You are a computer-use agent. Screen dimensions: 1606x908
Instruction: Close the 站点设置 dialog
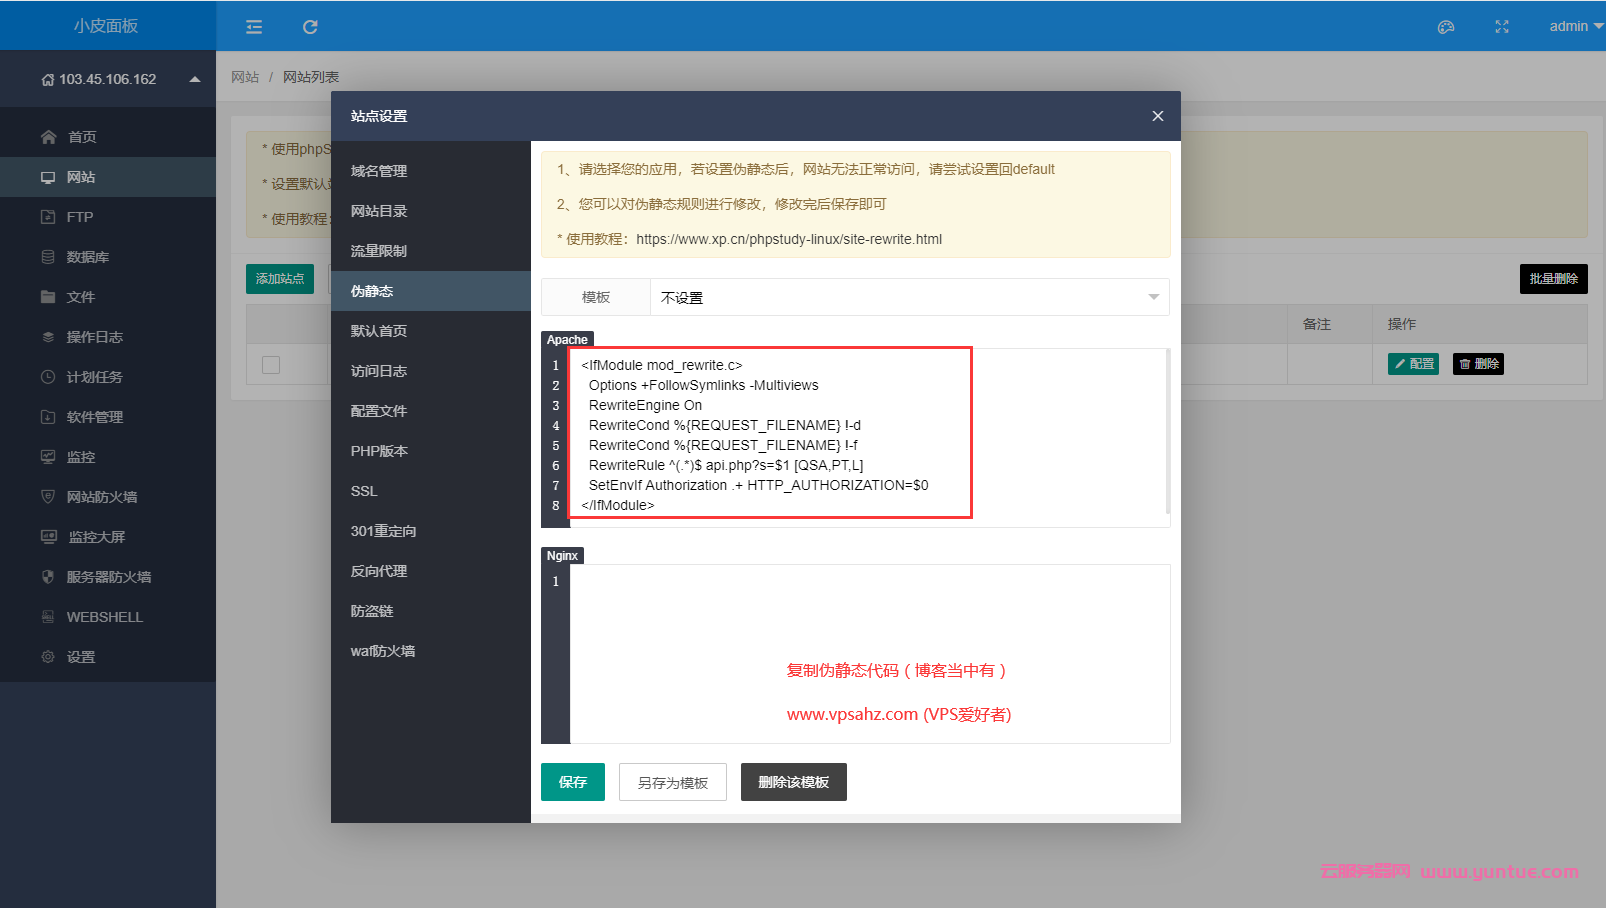coord(1157,116)
